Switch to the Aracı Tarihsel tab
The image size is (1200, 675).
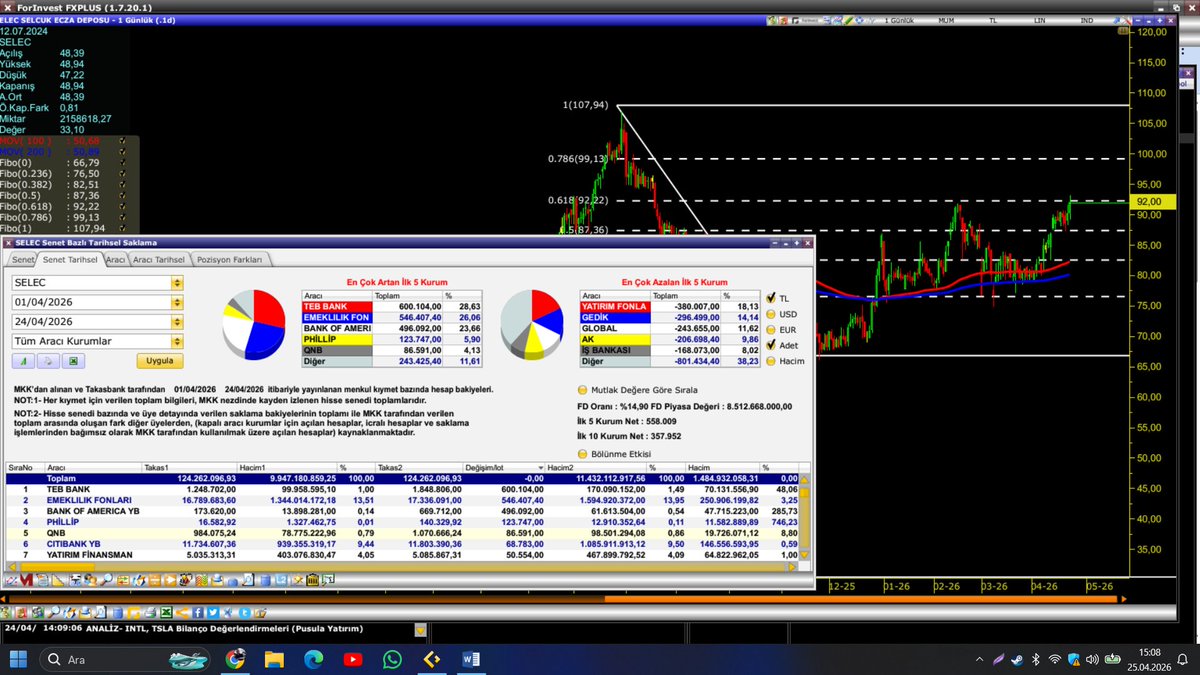(160, 259)
